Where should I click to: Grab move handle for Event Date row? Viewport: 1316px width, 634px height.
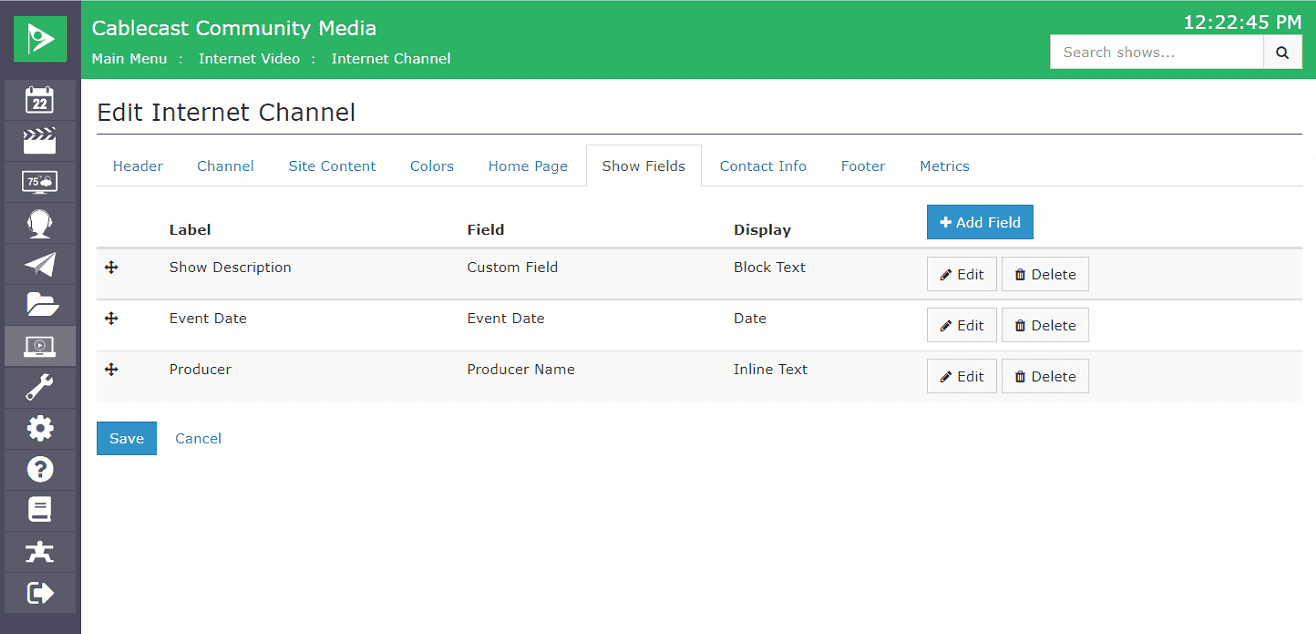pyautogui.click(x=111, y=318)
